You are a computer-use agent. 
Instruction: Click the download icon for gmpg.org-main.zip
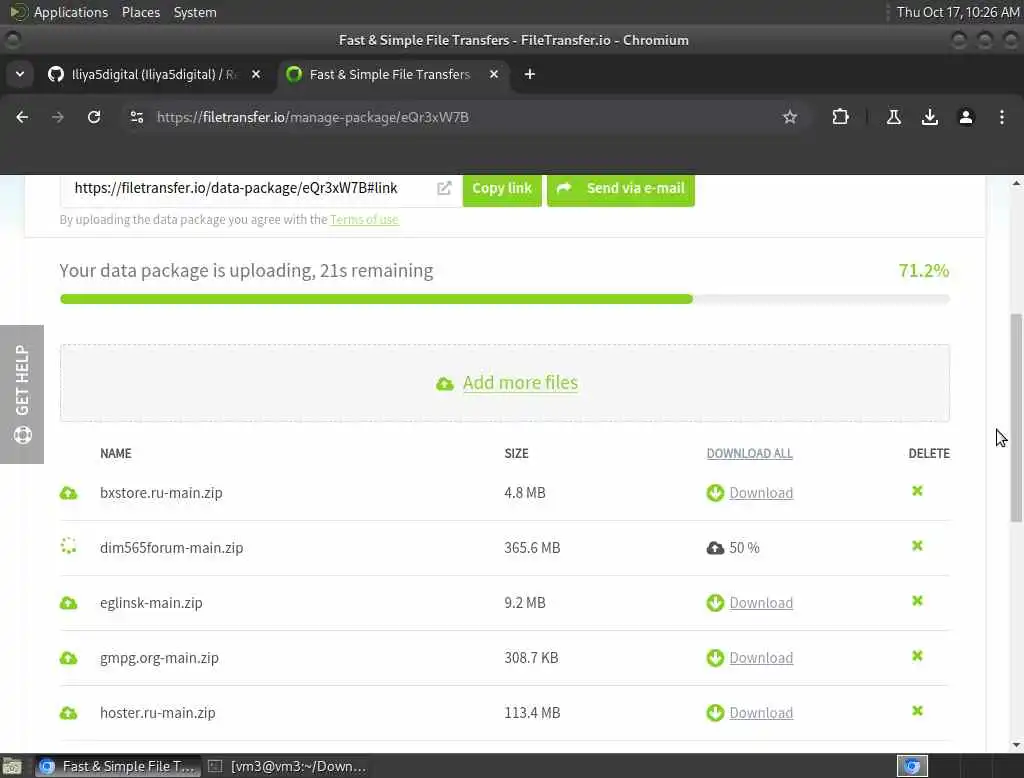(x=715, y=658)
